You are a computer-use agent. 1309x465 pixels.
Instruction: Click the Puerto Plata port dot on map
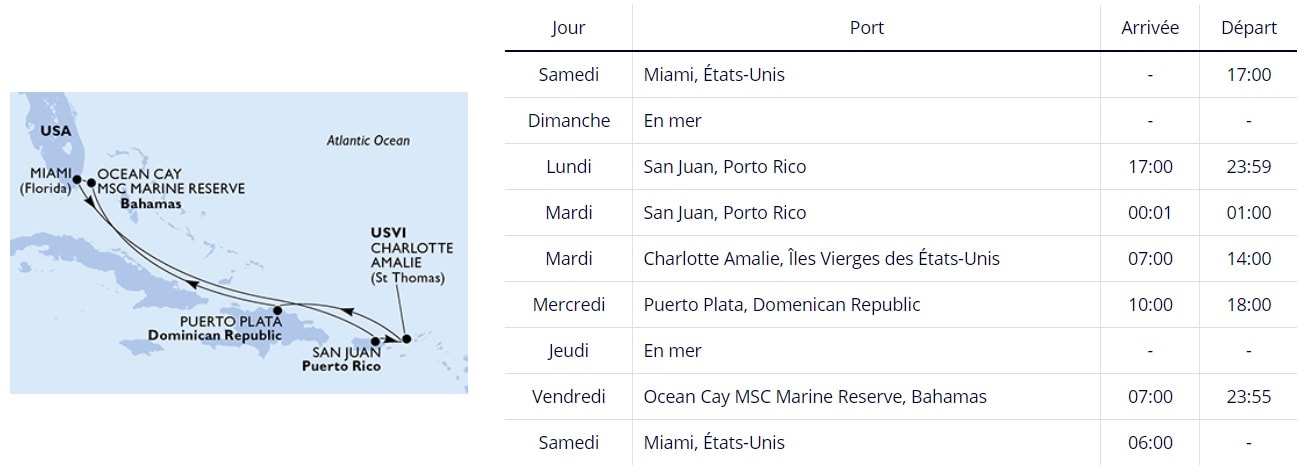tap(278, 310)
